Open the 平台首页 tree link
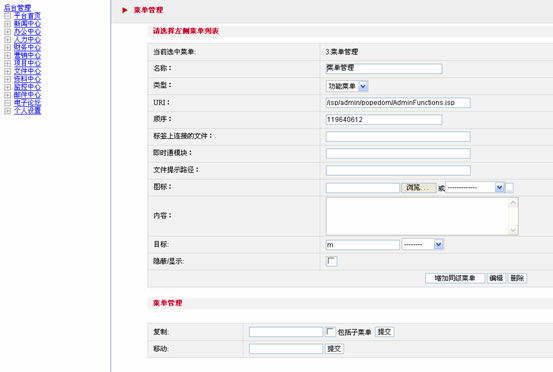The image size is (553, 372). coord(27,16)
